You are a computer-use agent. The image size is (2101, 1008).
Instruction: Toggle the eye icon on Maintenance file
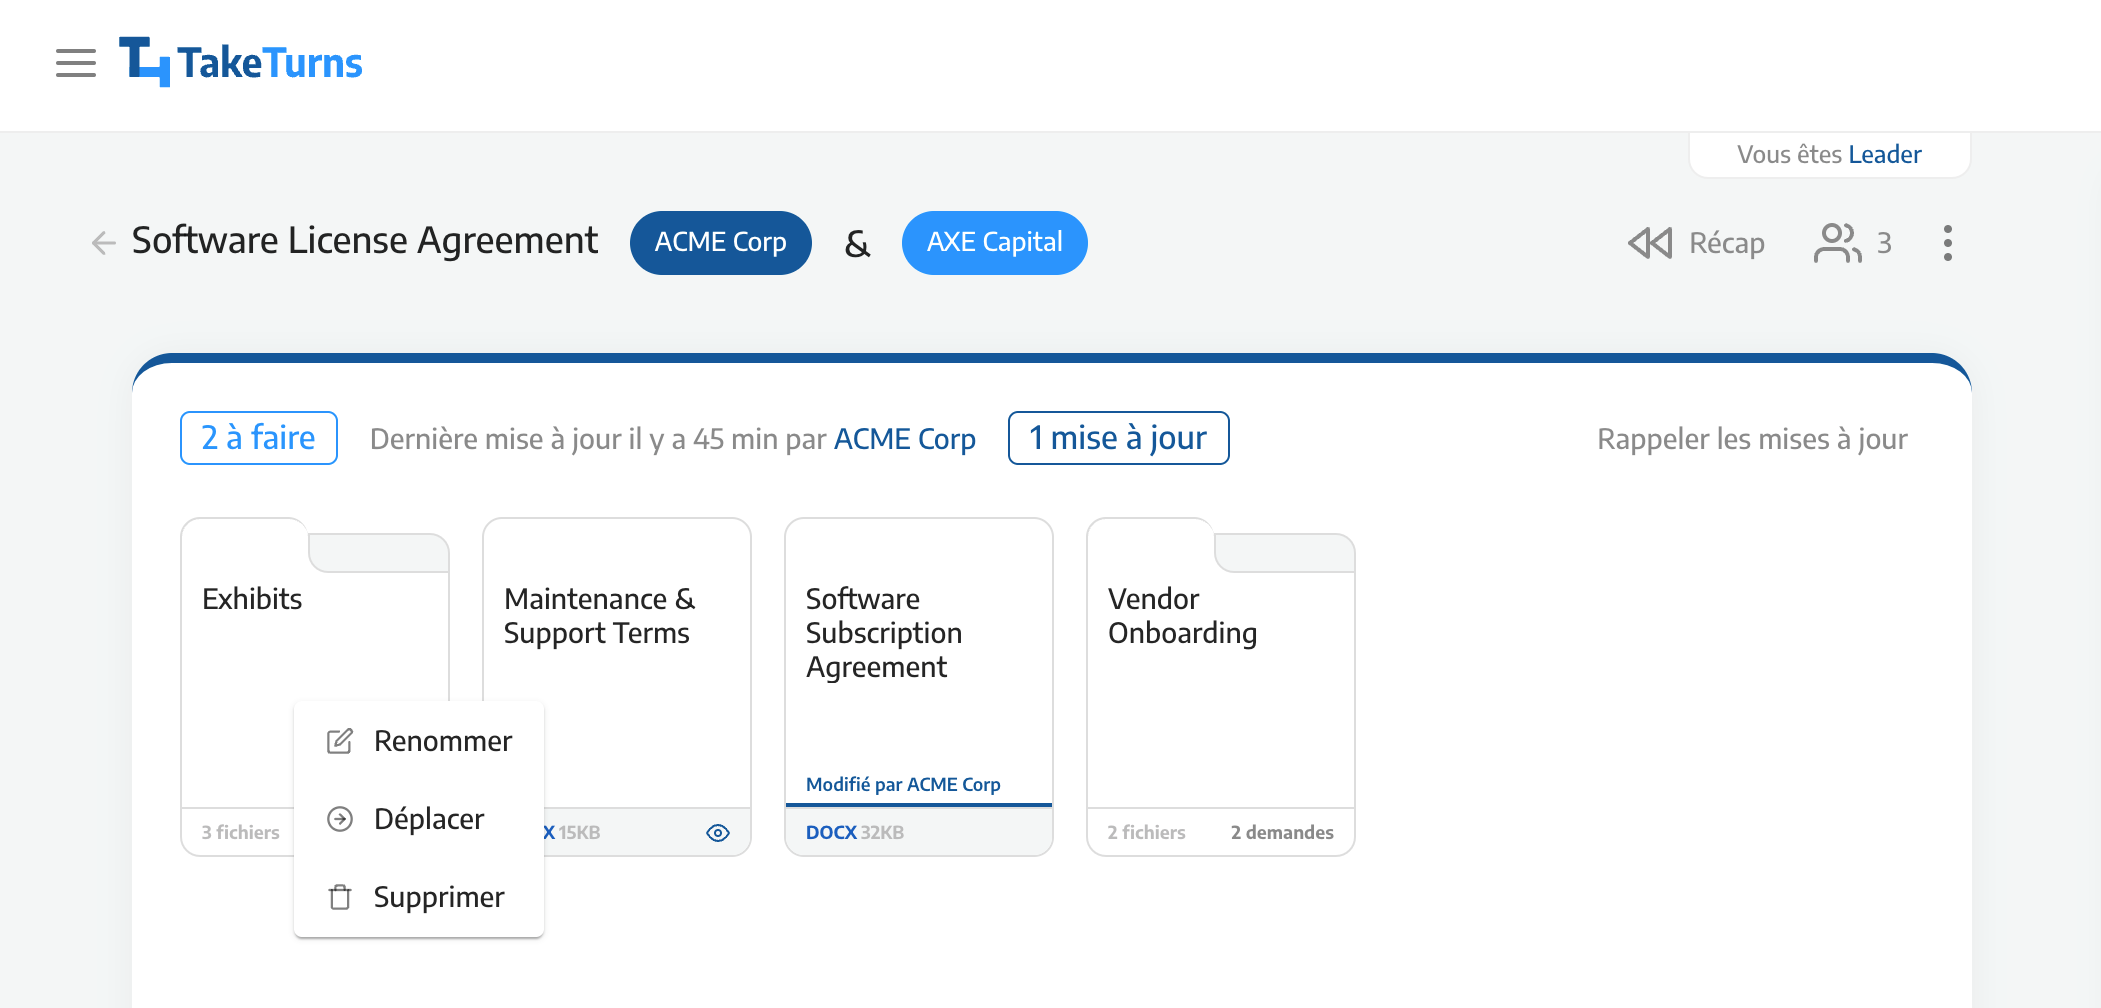coord(718,833)
